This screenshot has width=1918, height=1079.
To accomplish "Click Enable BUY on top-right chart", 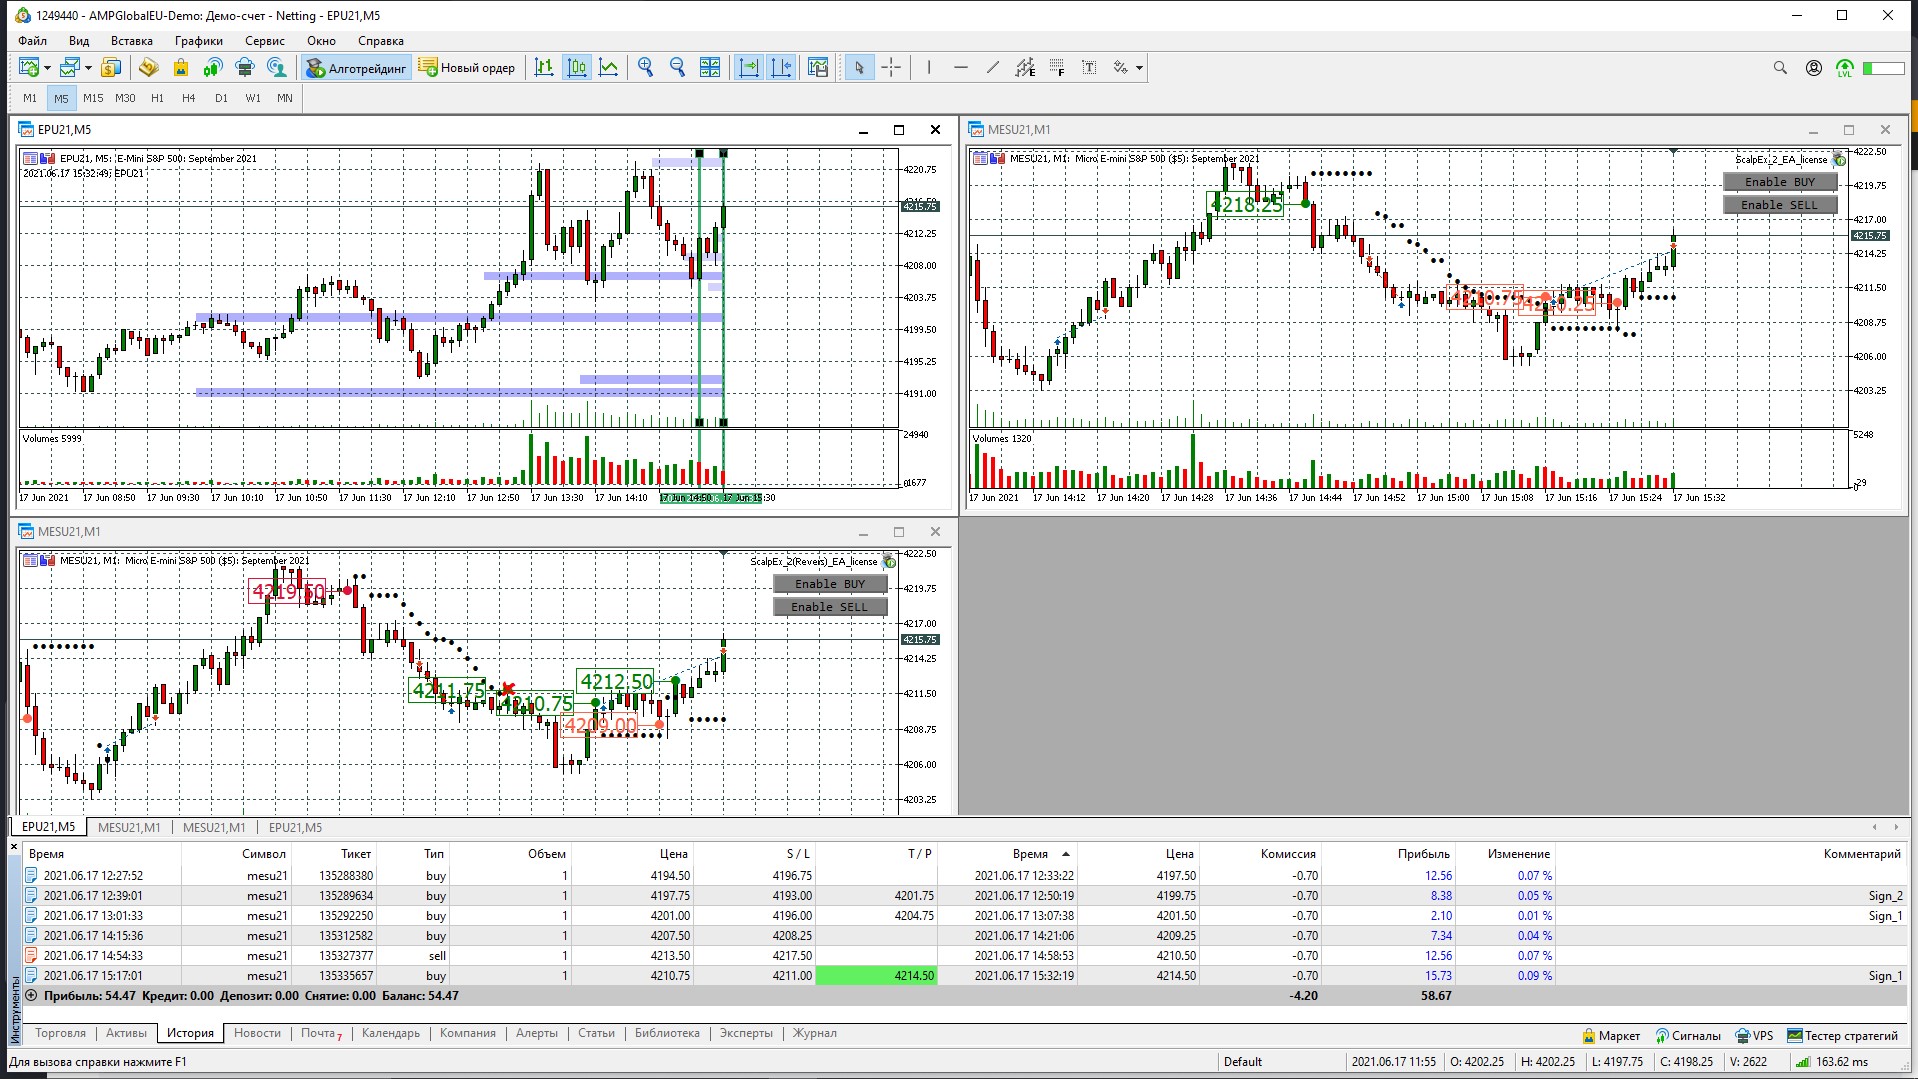I will 1779,182.
